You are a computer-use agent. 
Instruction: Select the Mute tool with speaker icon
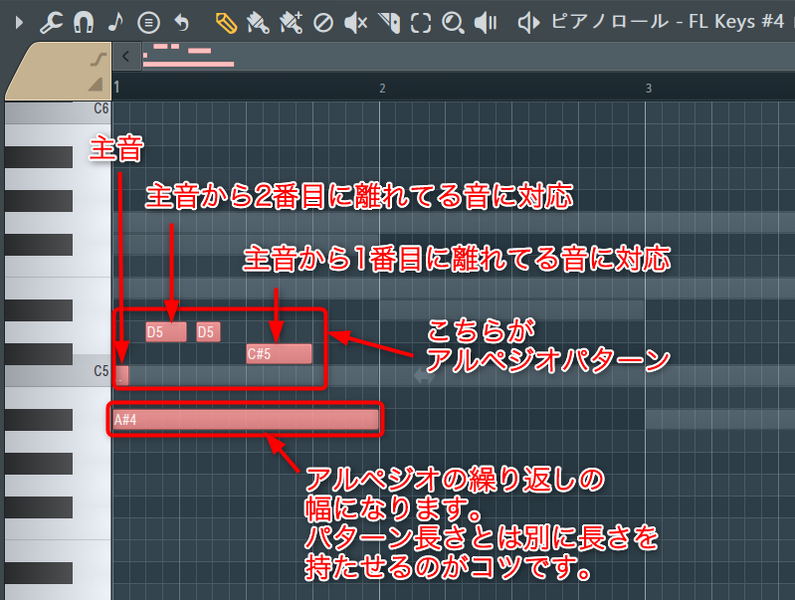tap(355, 21)
